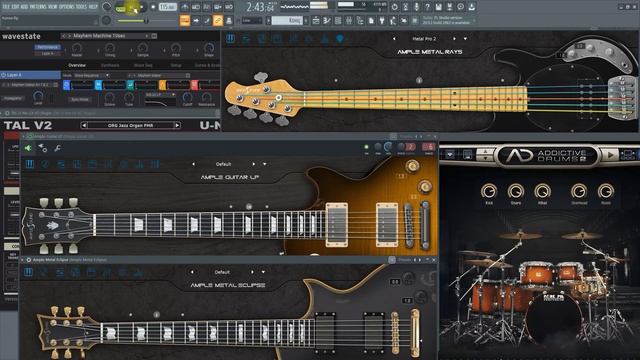Open wavestate Mayhem Machine preset selector
The image size is (640, 360).
[x=110, y=36]
